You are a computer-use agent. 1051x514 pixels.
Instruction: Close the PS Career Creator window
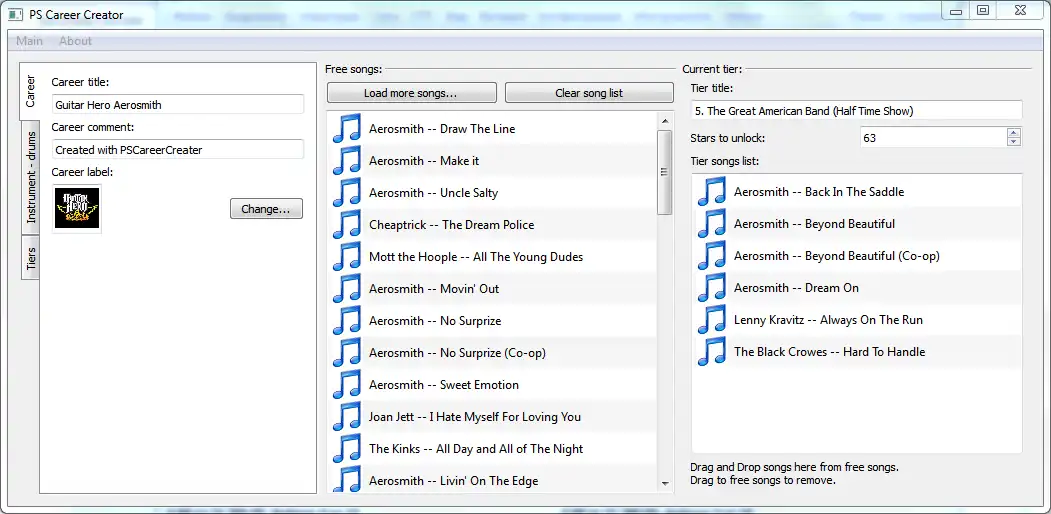[1021, 11]
